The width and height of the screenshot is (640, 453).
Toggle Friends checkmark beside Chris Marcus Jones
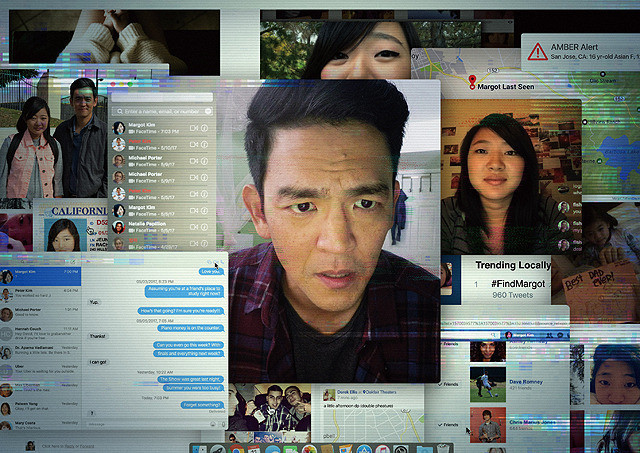tap(450, 425)
